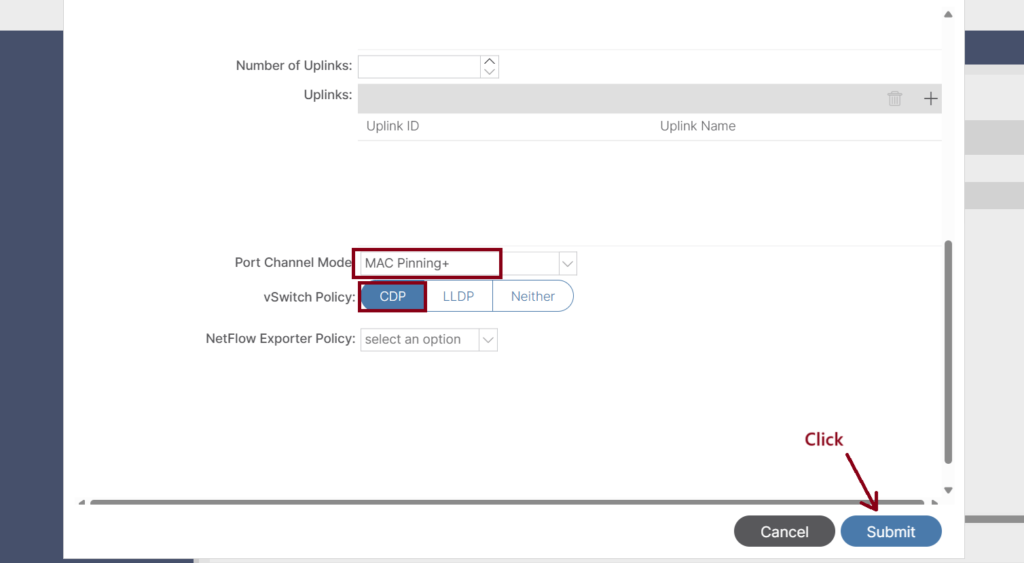Click the scroll down arrow

(948, 491)
